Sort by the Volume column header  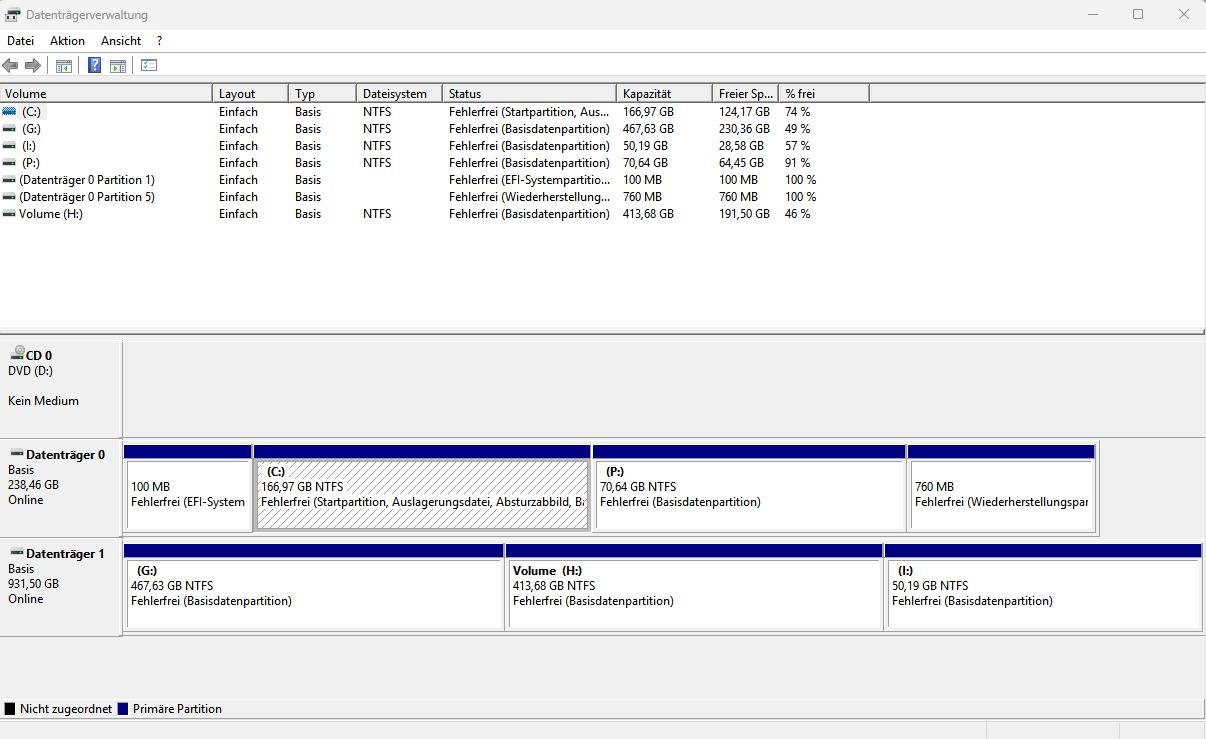coord(106,94)
